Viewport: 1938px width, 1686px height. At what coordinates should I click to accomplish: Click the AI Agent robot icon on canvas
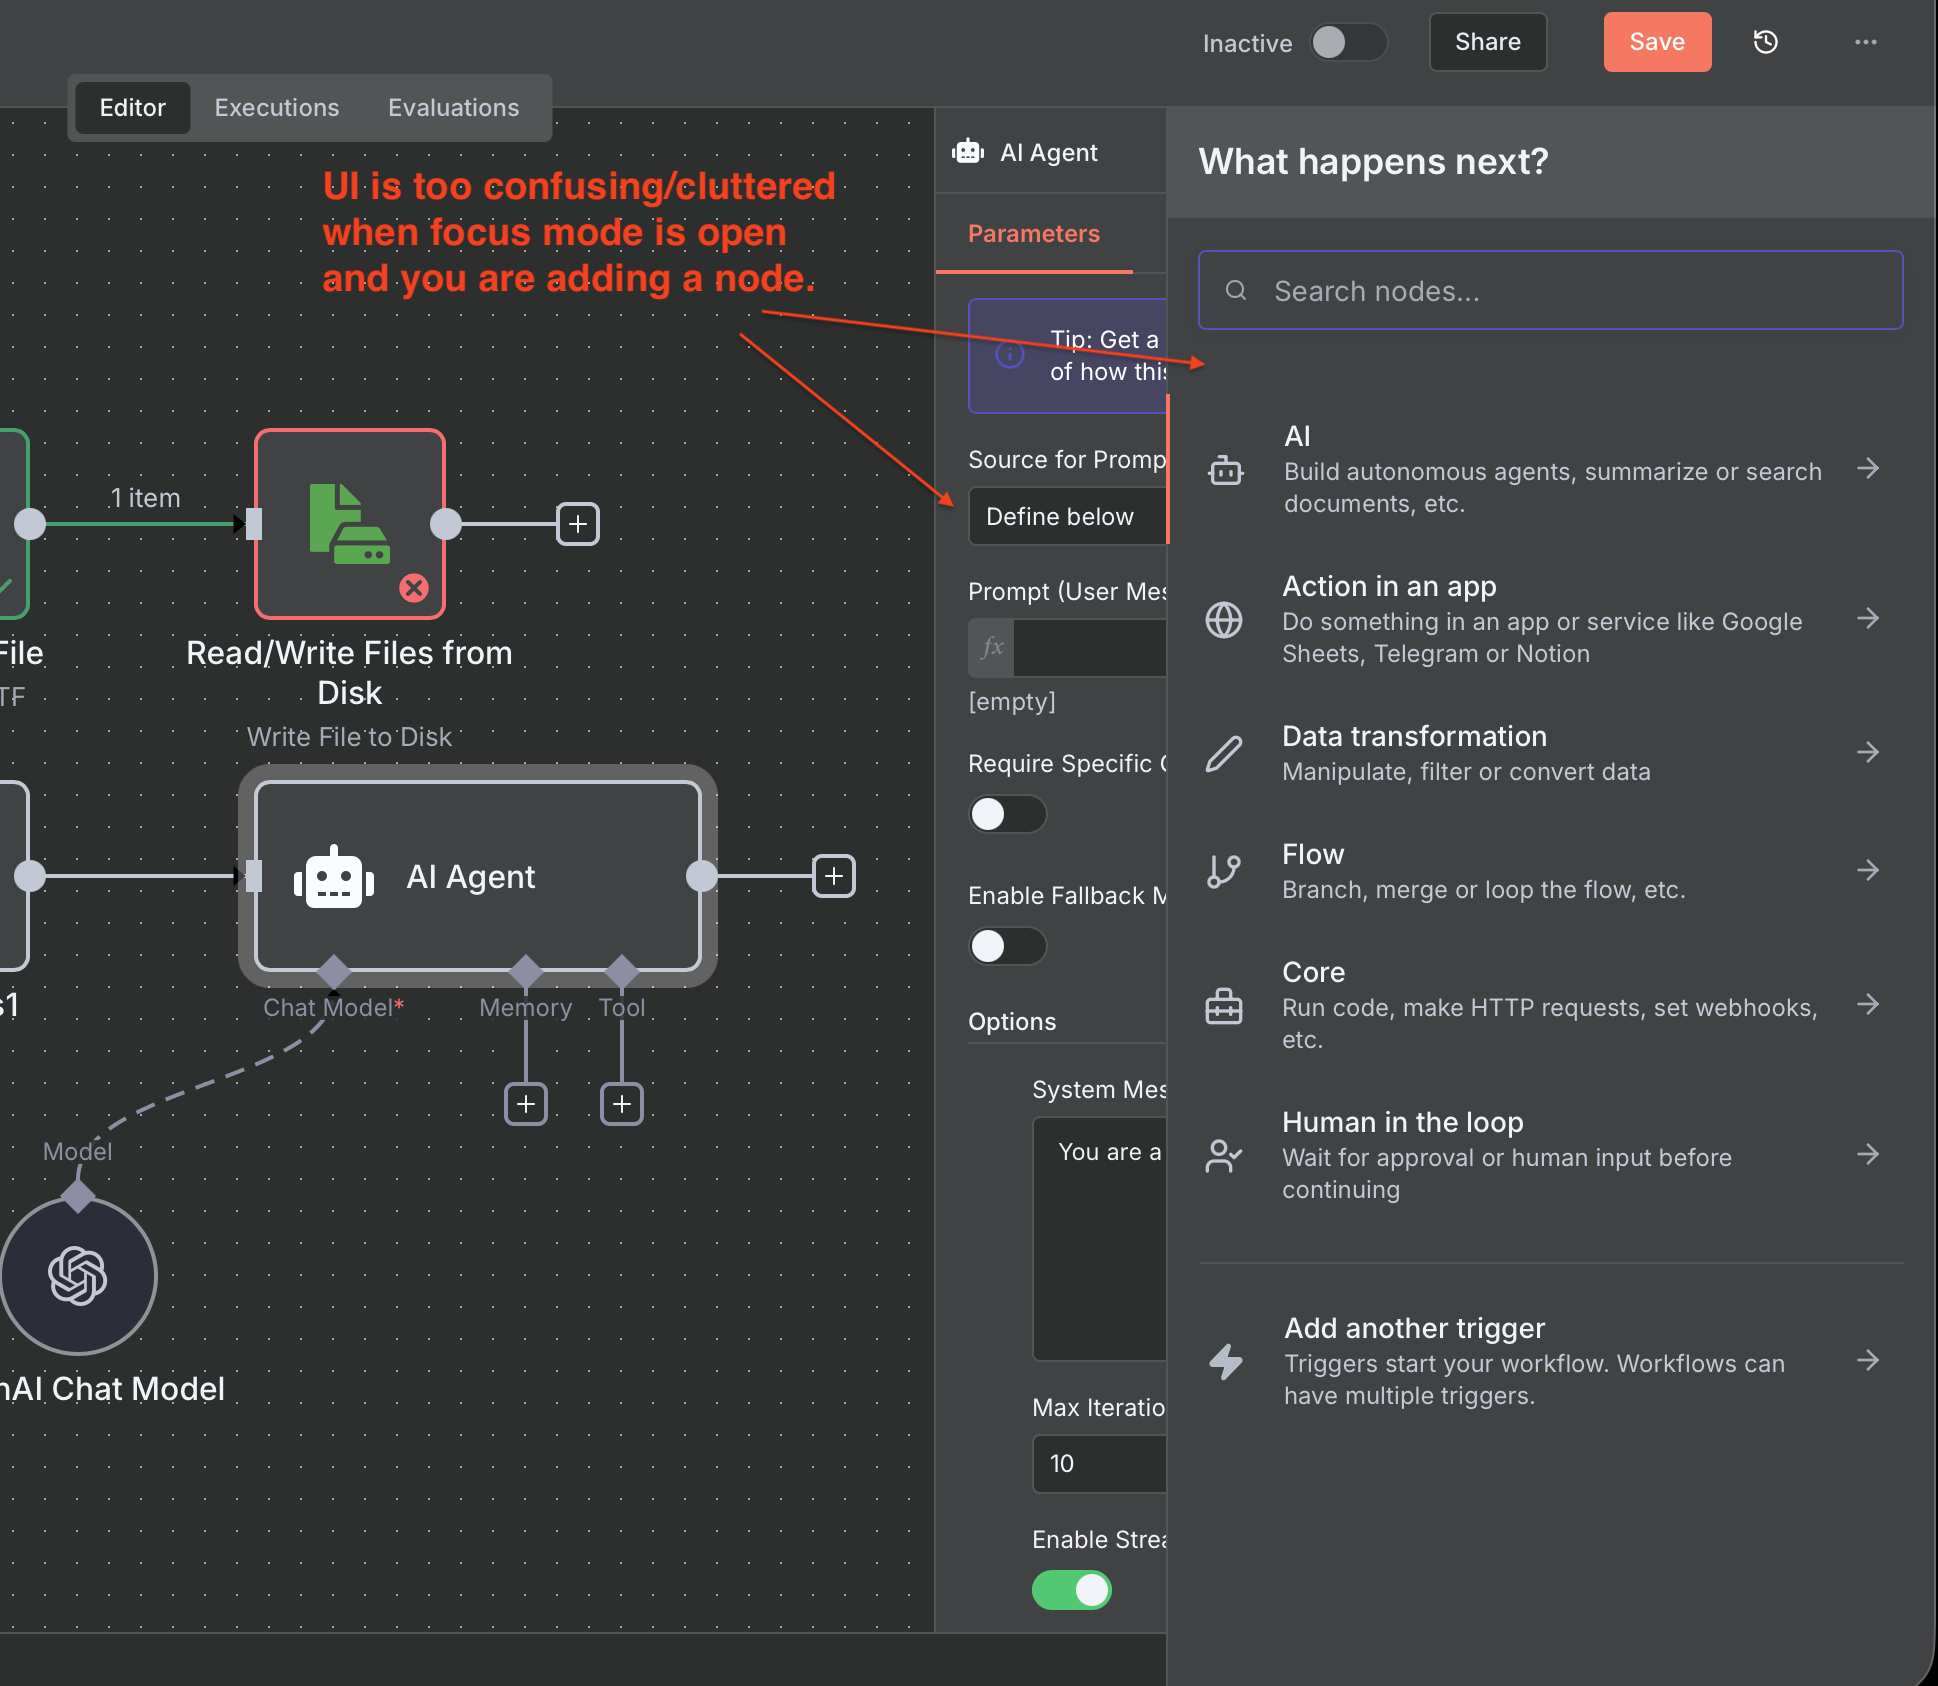[334, 877]
